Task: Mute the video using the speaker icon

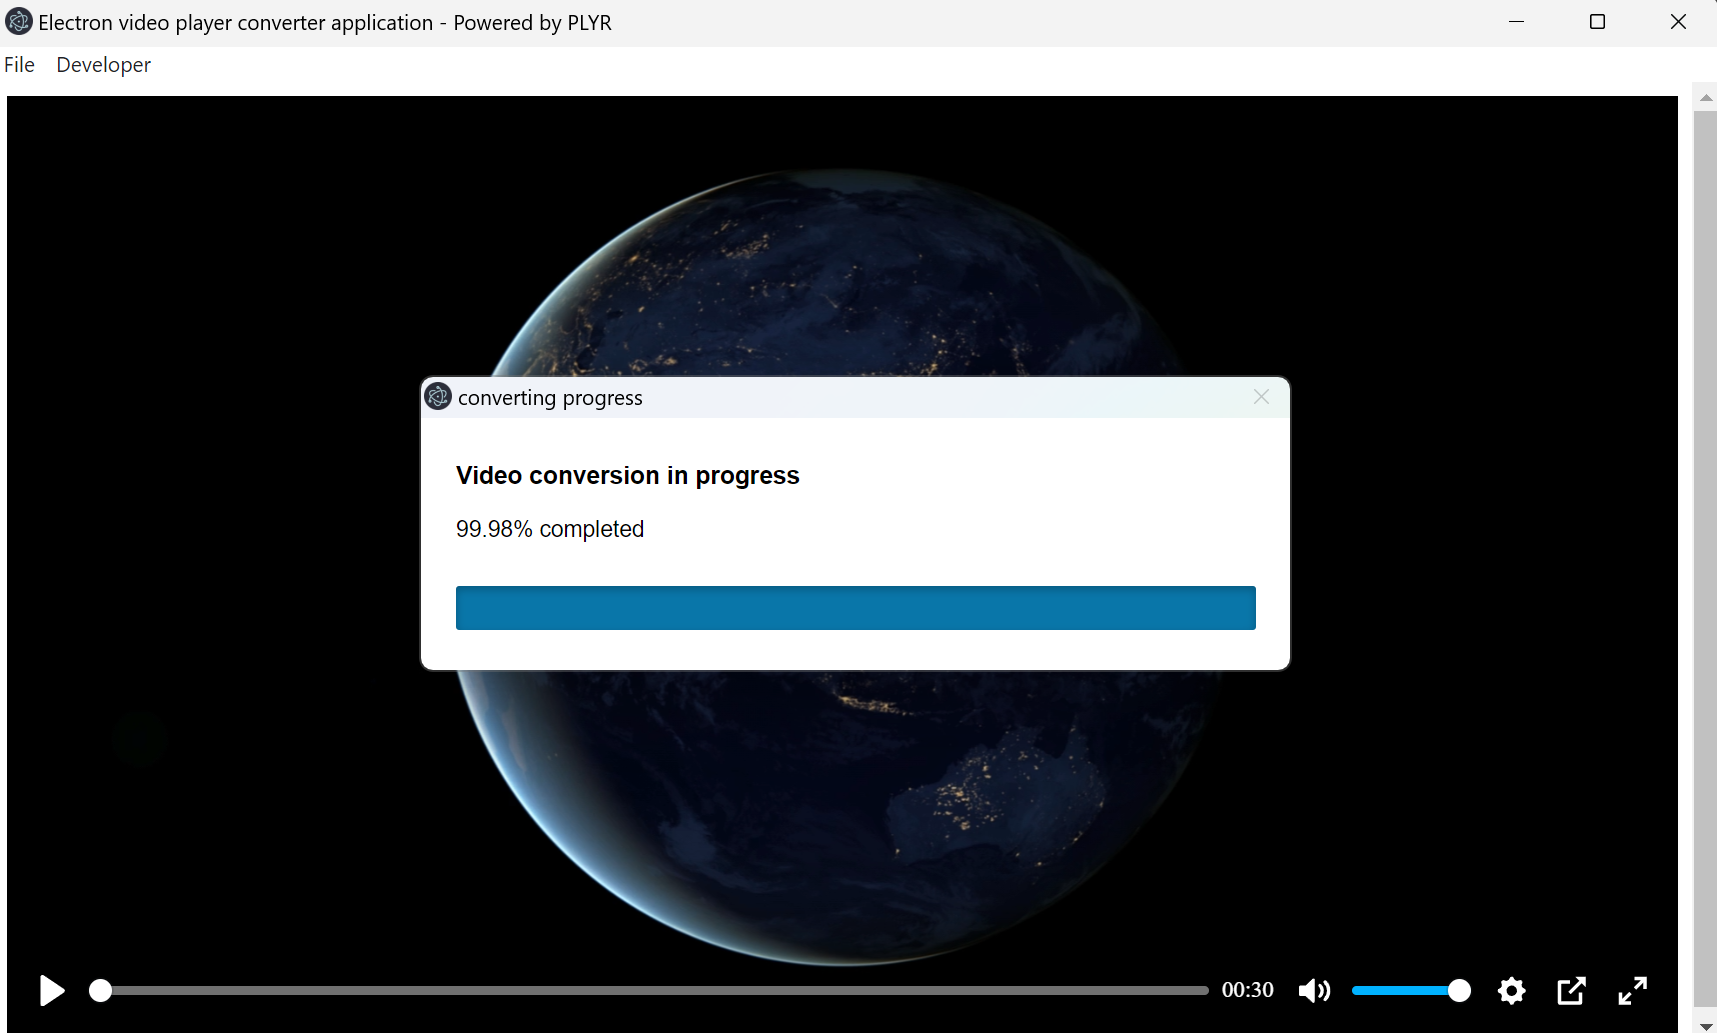Action: click(x=1314, y=990)
